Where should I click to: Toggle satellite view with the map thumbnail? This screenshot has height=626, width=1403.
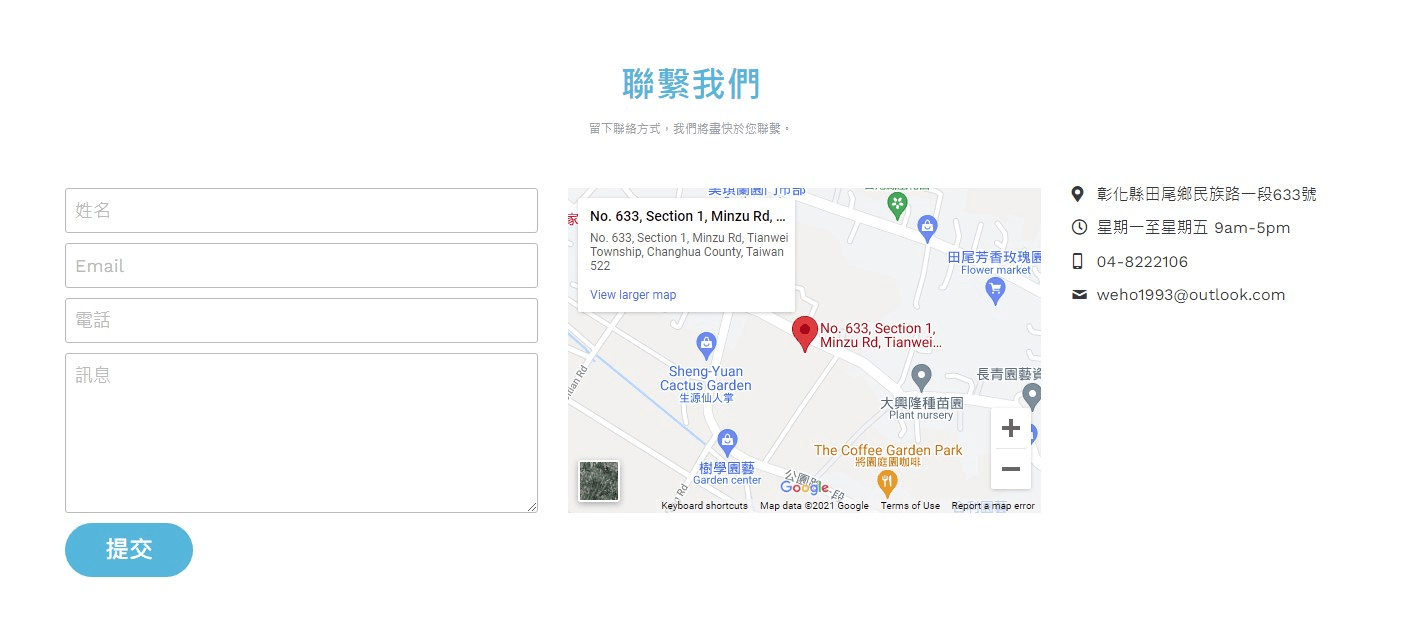click(x=598, y=481)
